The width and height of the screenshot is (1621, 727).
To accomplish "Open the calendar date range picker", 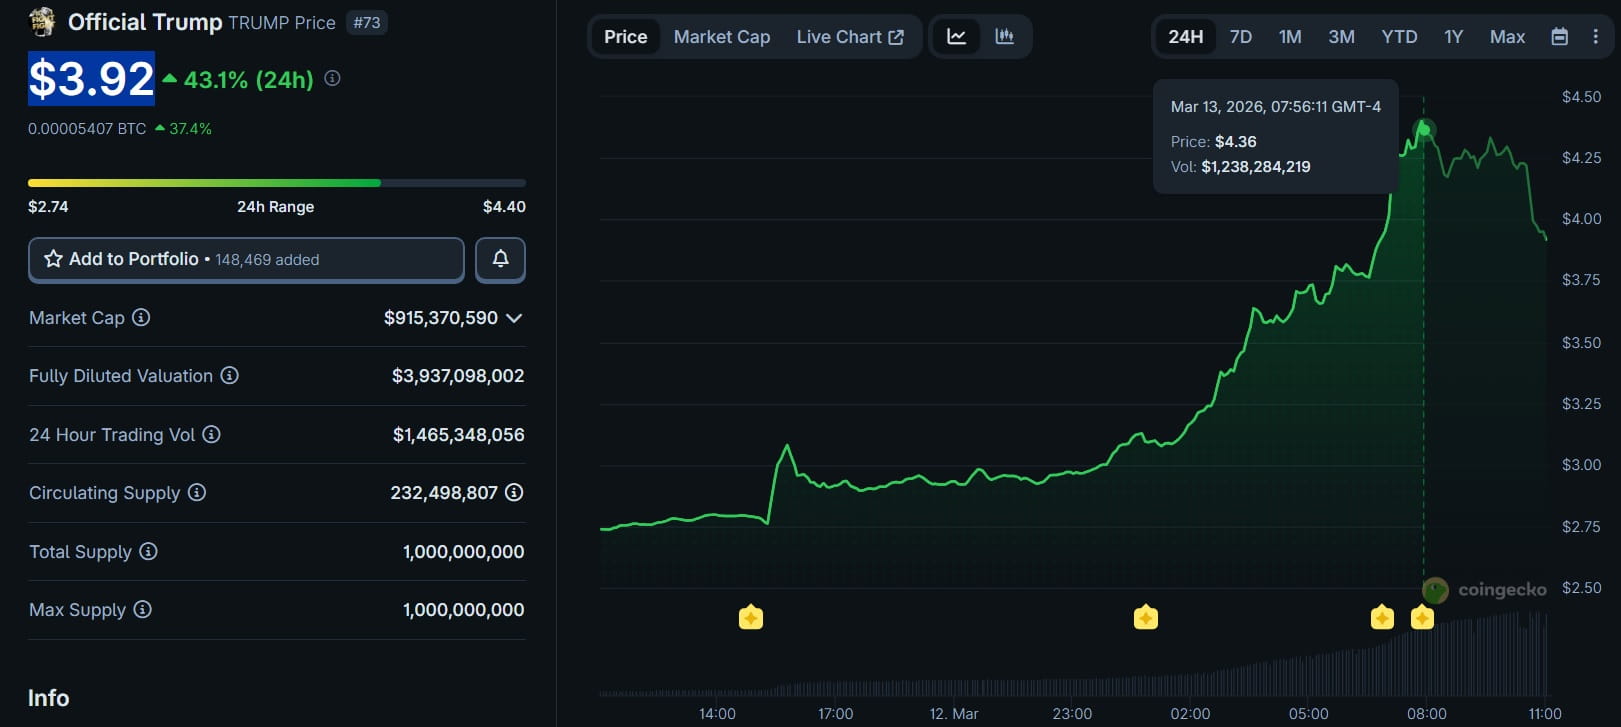I will click(1559, 37).
